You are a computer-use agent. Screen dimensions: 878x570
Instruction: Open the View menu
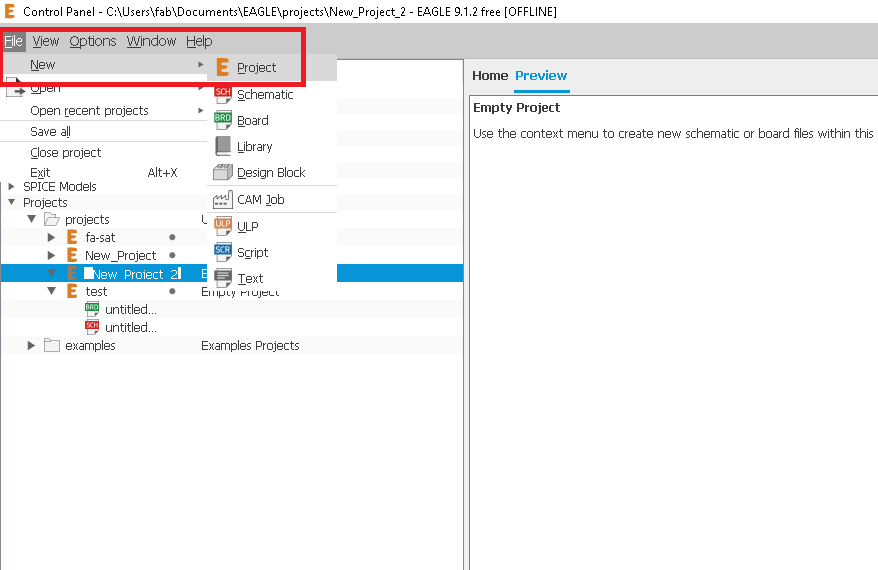45,41
